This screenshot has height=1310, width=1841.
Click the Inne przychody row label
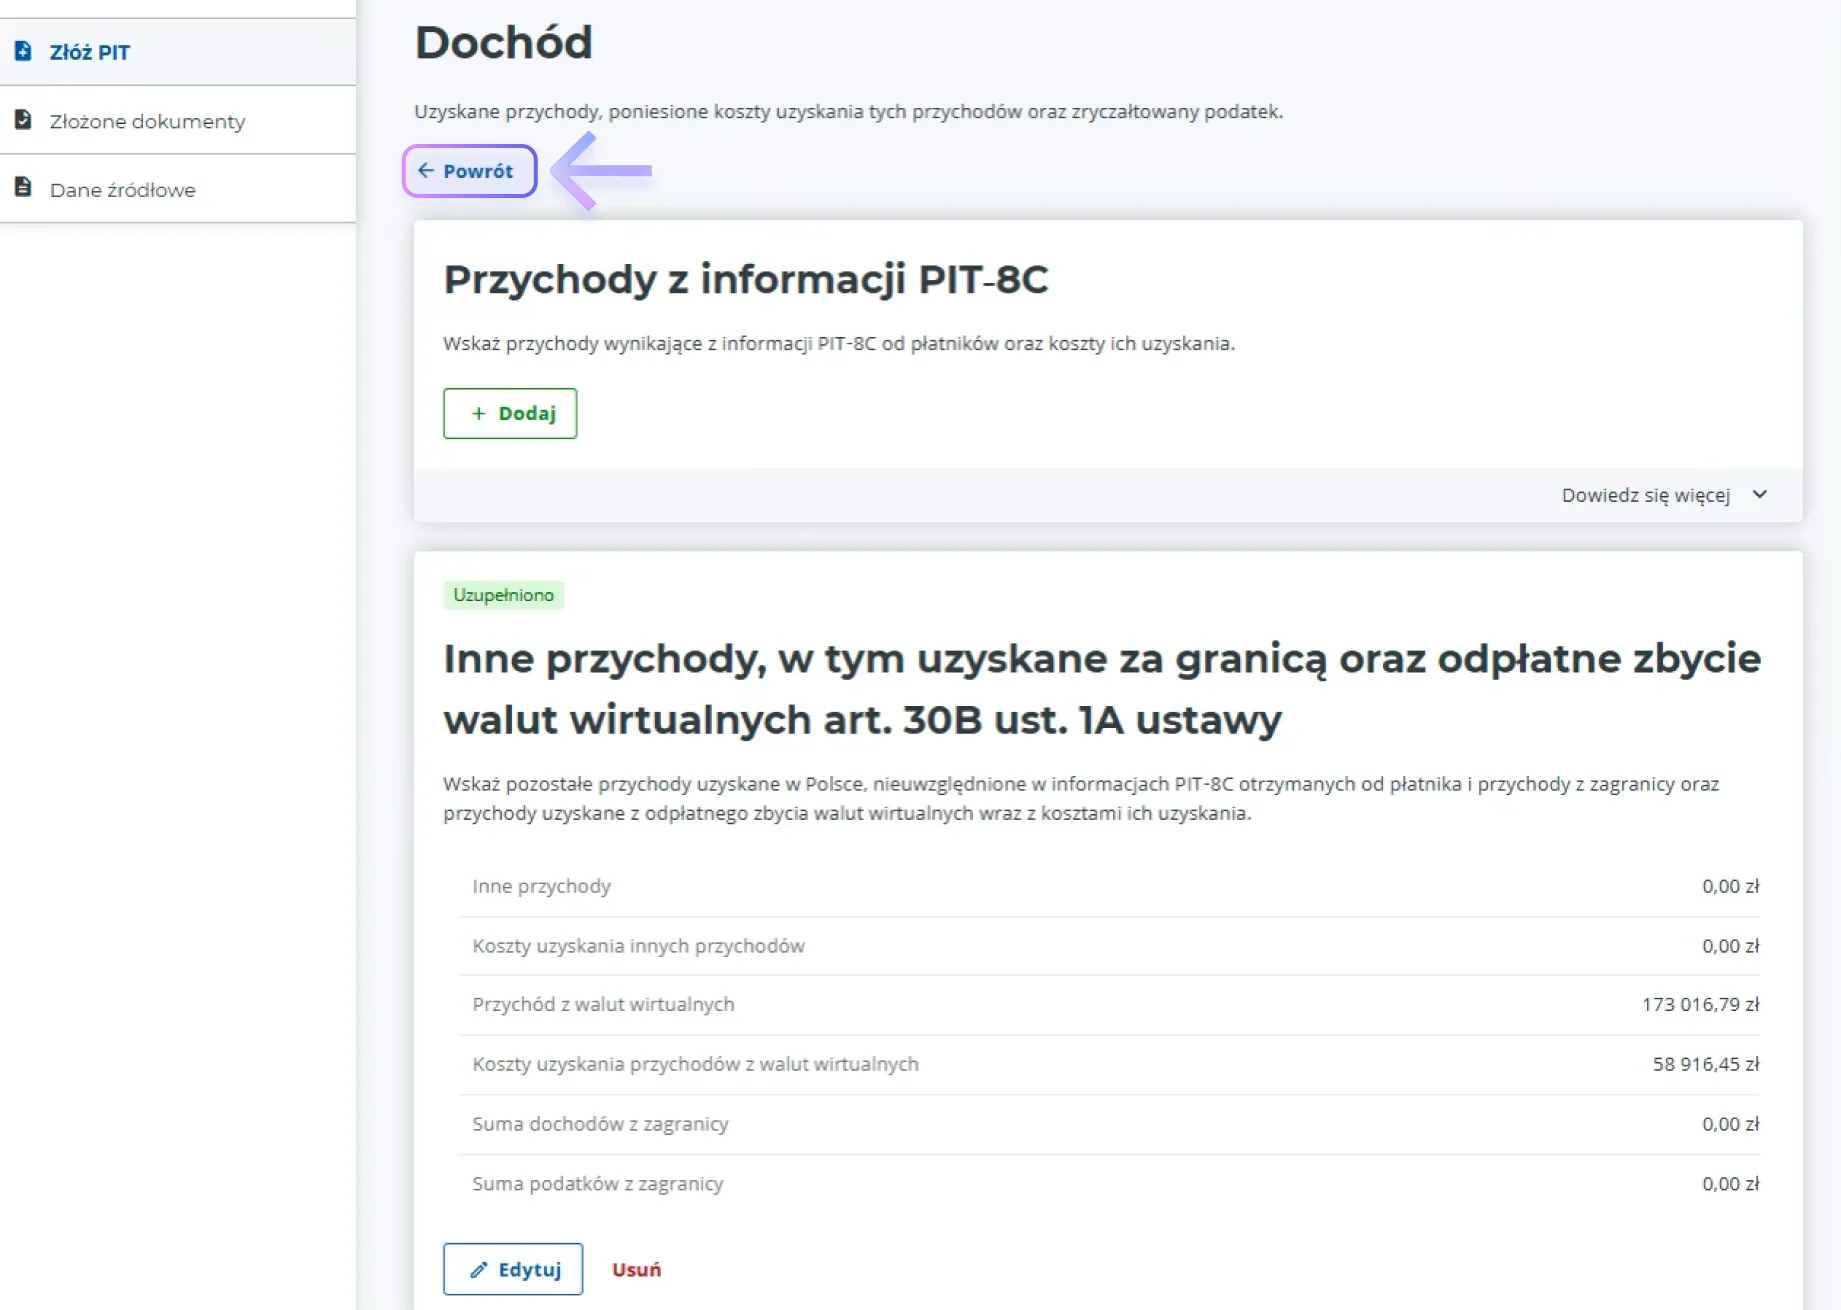tap(541, 886)
